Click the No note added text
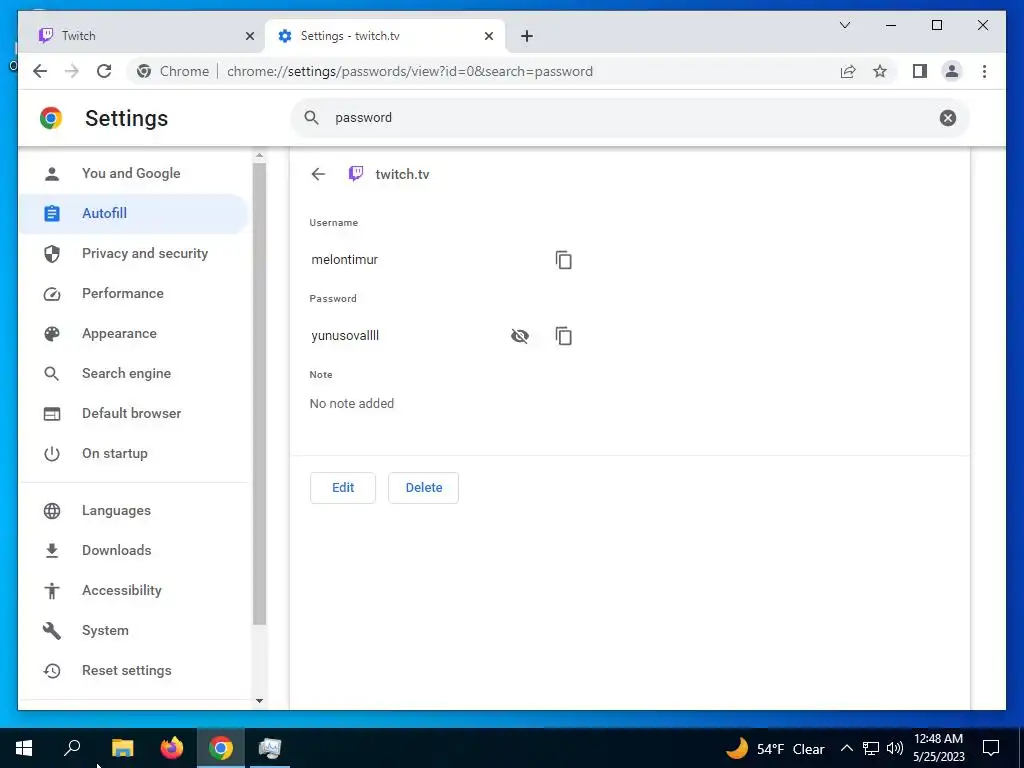Image resolution: width=1024 pixels, height=768 pixels. point(351,404)
